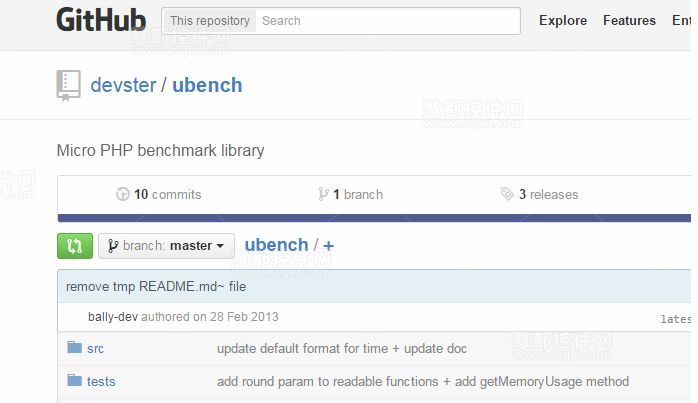Click the commits history clock icon

click(123, 195)
